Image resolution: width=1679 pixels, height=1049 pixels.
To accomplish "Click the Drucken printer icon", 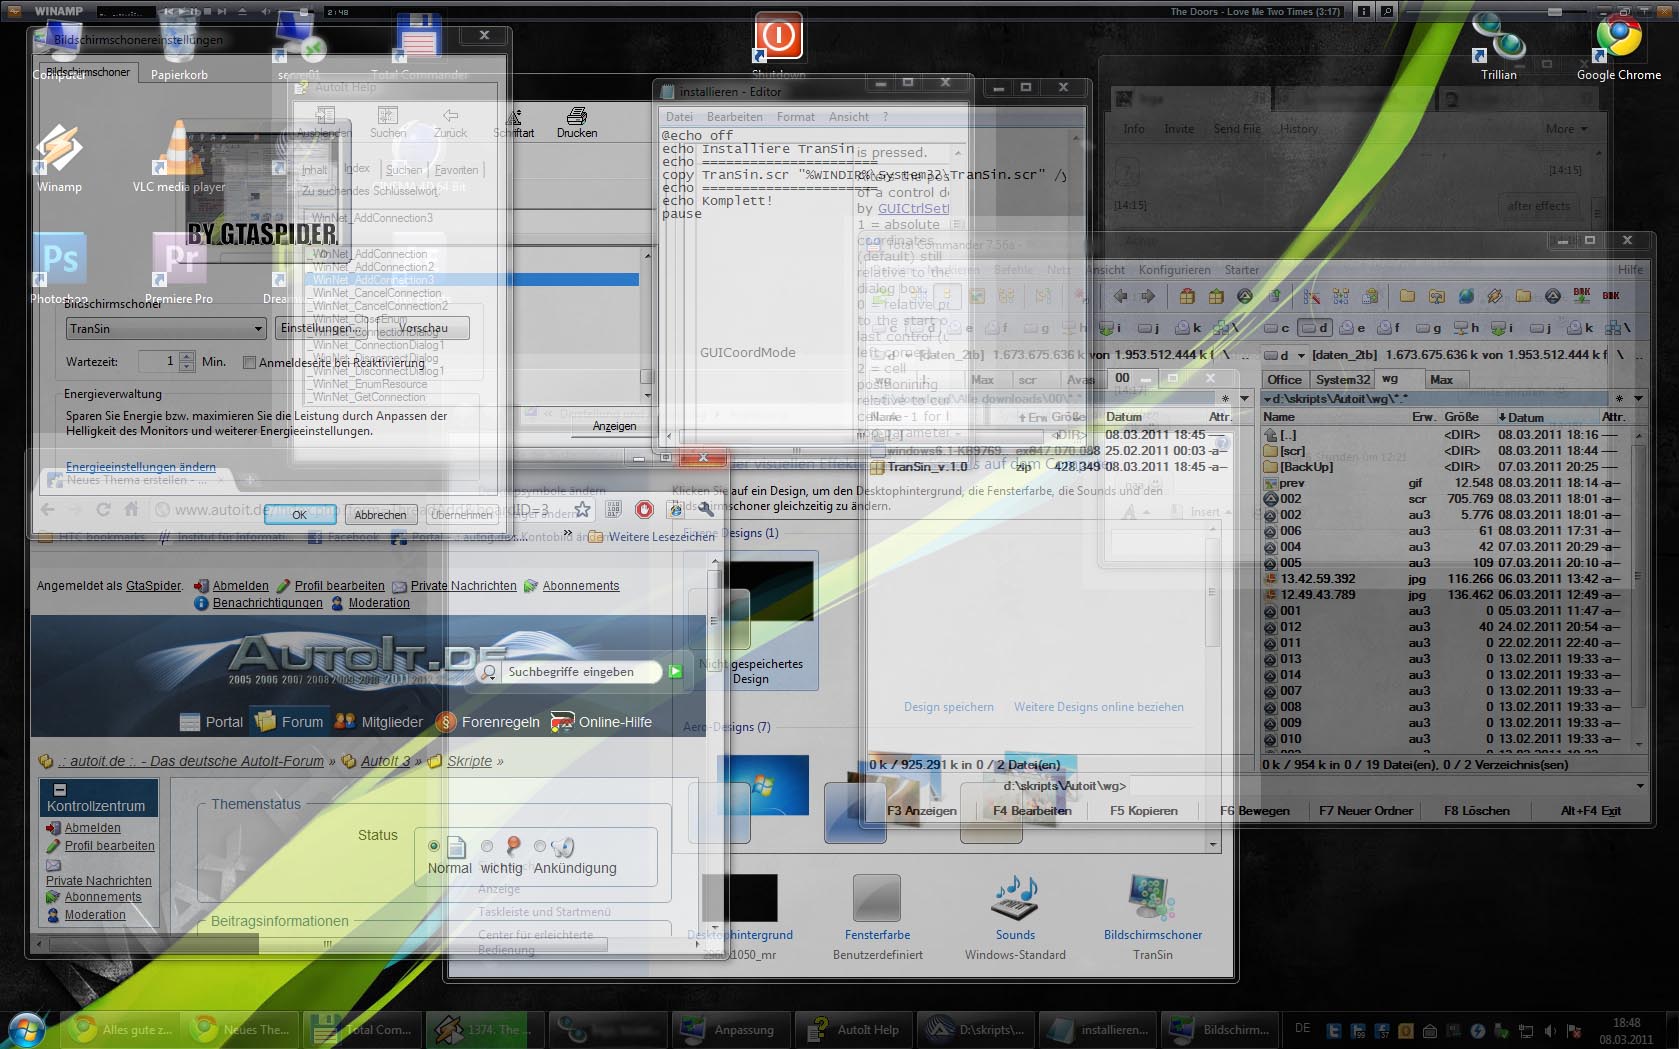I will point(577,117).
